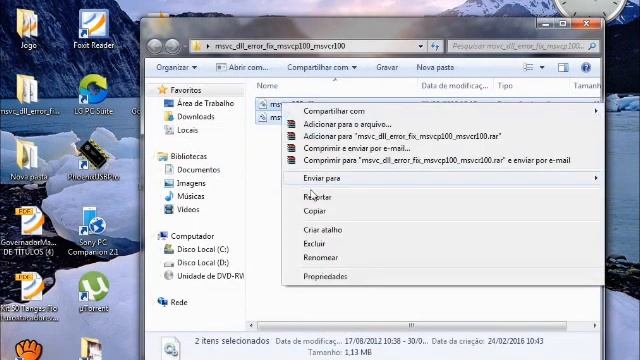The image size is (640, 360).
Task: Open GovernadorMa... PDF file on desktop
Action: (28, 231)
